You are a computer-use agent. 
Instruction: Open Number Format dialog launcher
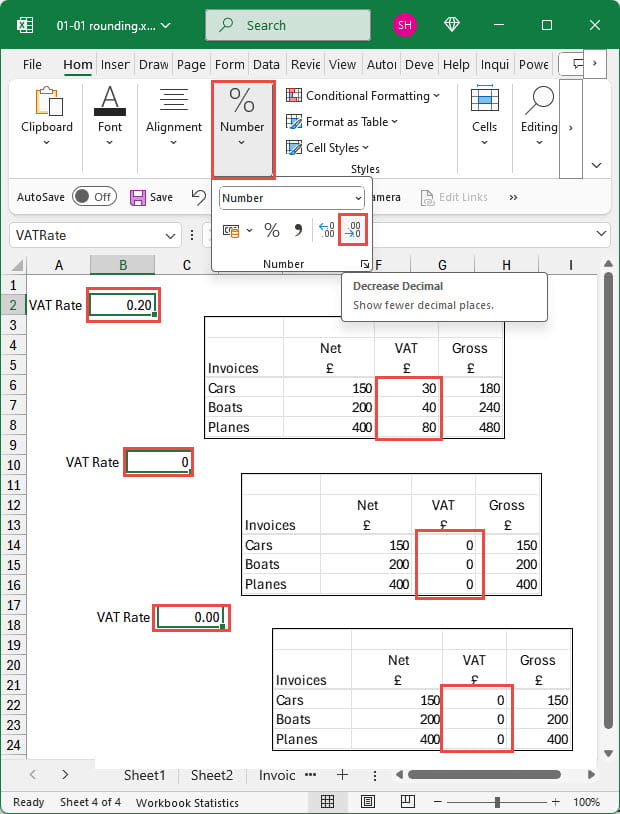click(x=365, y=264)
